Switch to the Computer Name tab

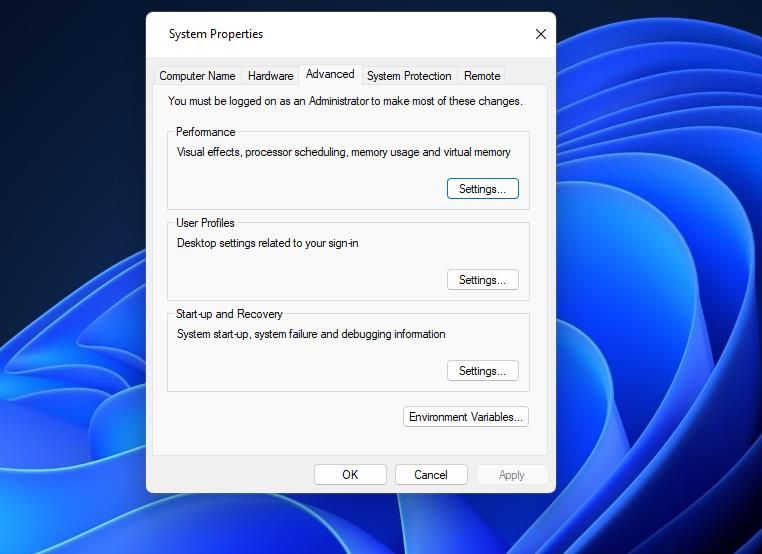[197, 76]
